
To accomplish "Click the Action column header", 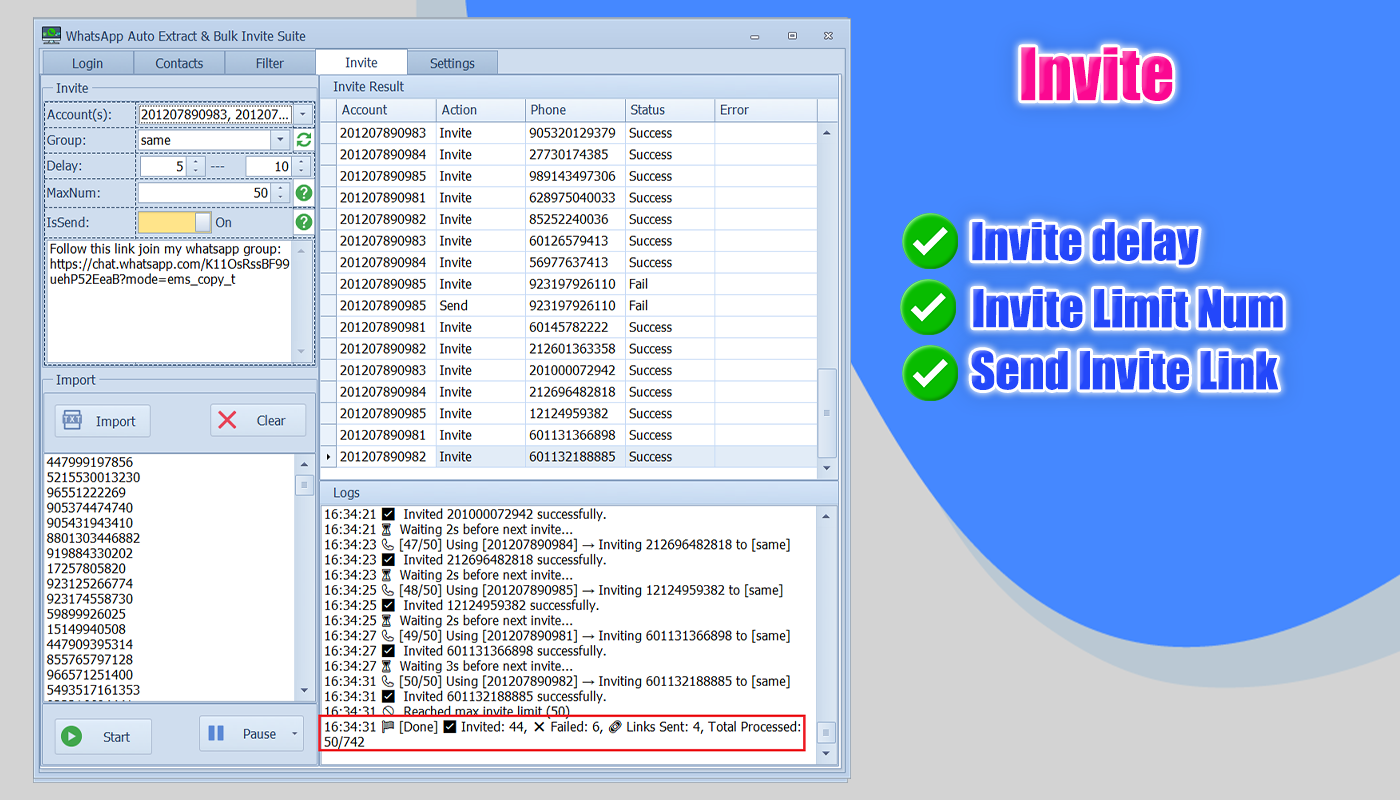I will (x=481, y=110).
